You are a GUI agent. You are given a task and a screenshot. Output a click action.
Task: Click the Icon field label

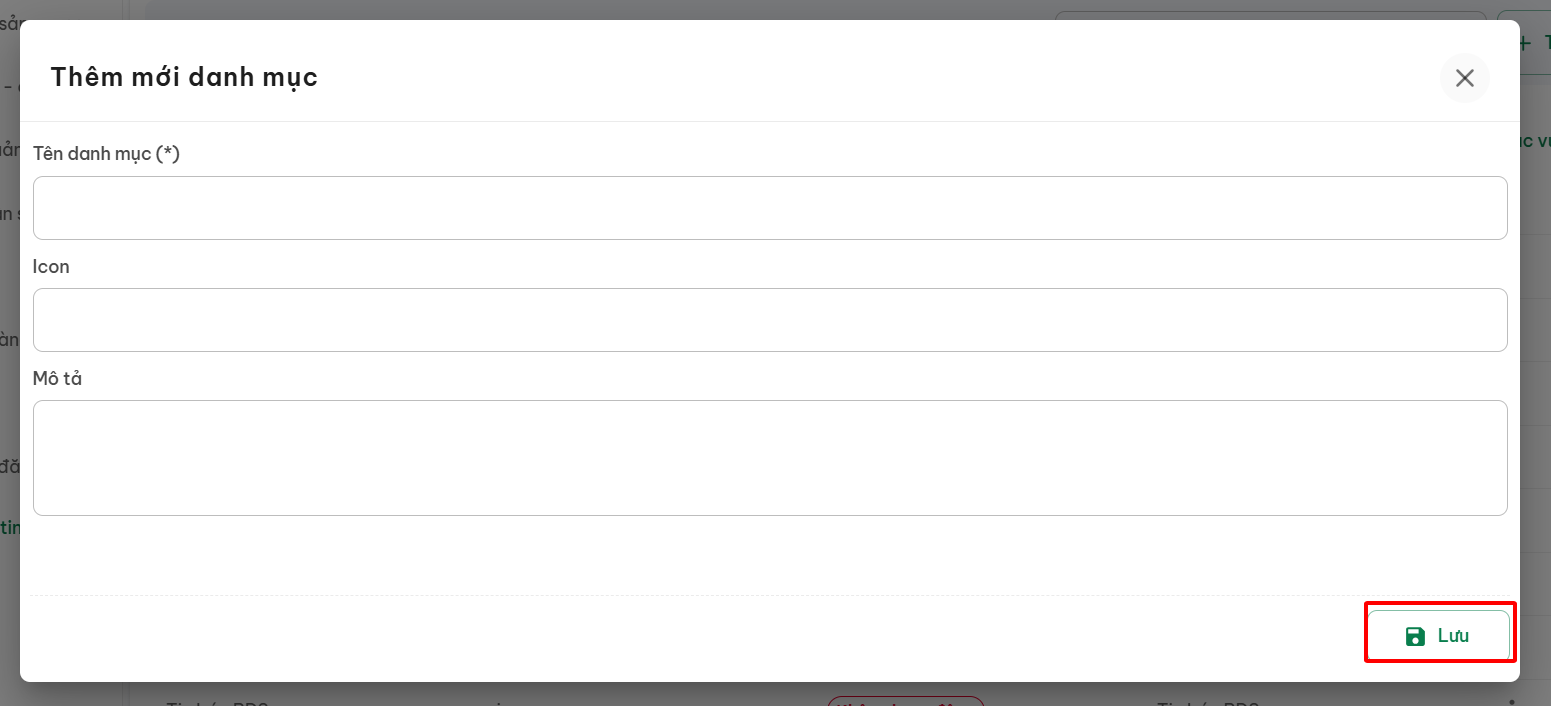(x=51, y=267)
